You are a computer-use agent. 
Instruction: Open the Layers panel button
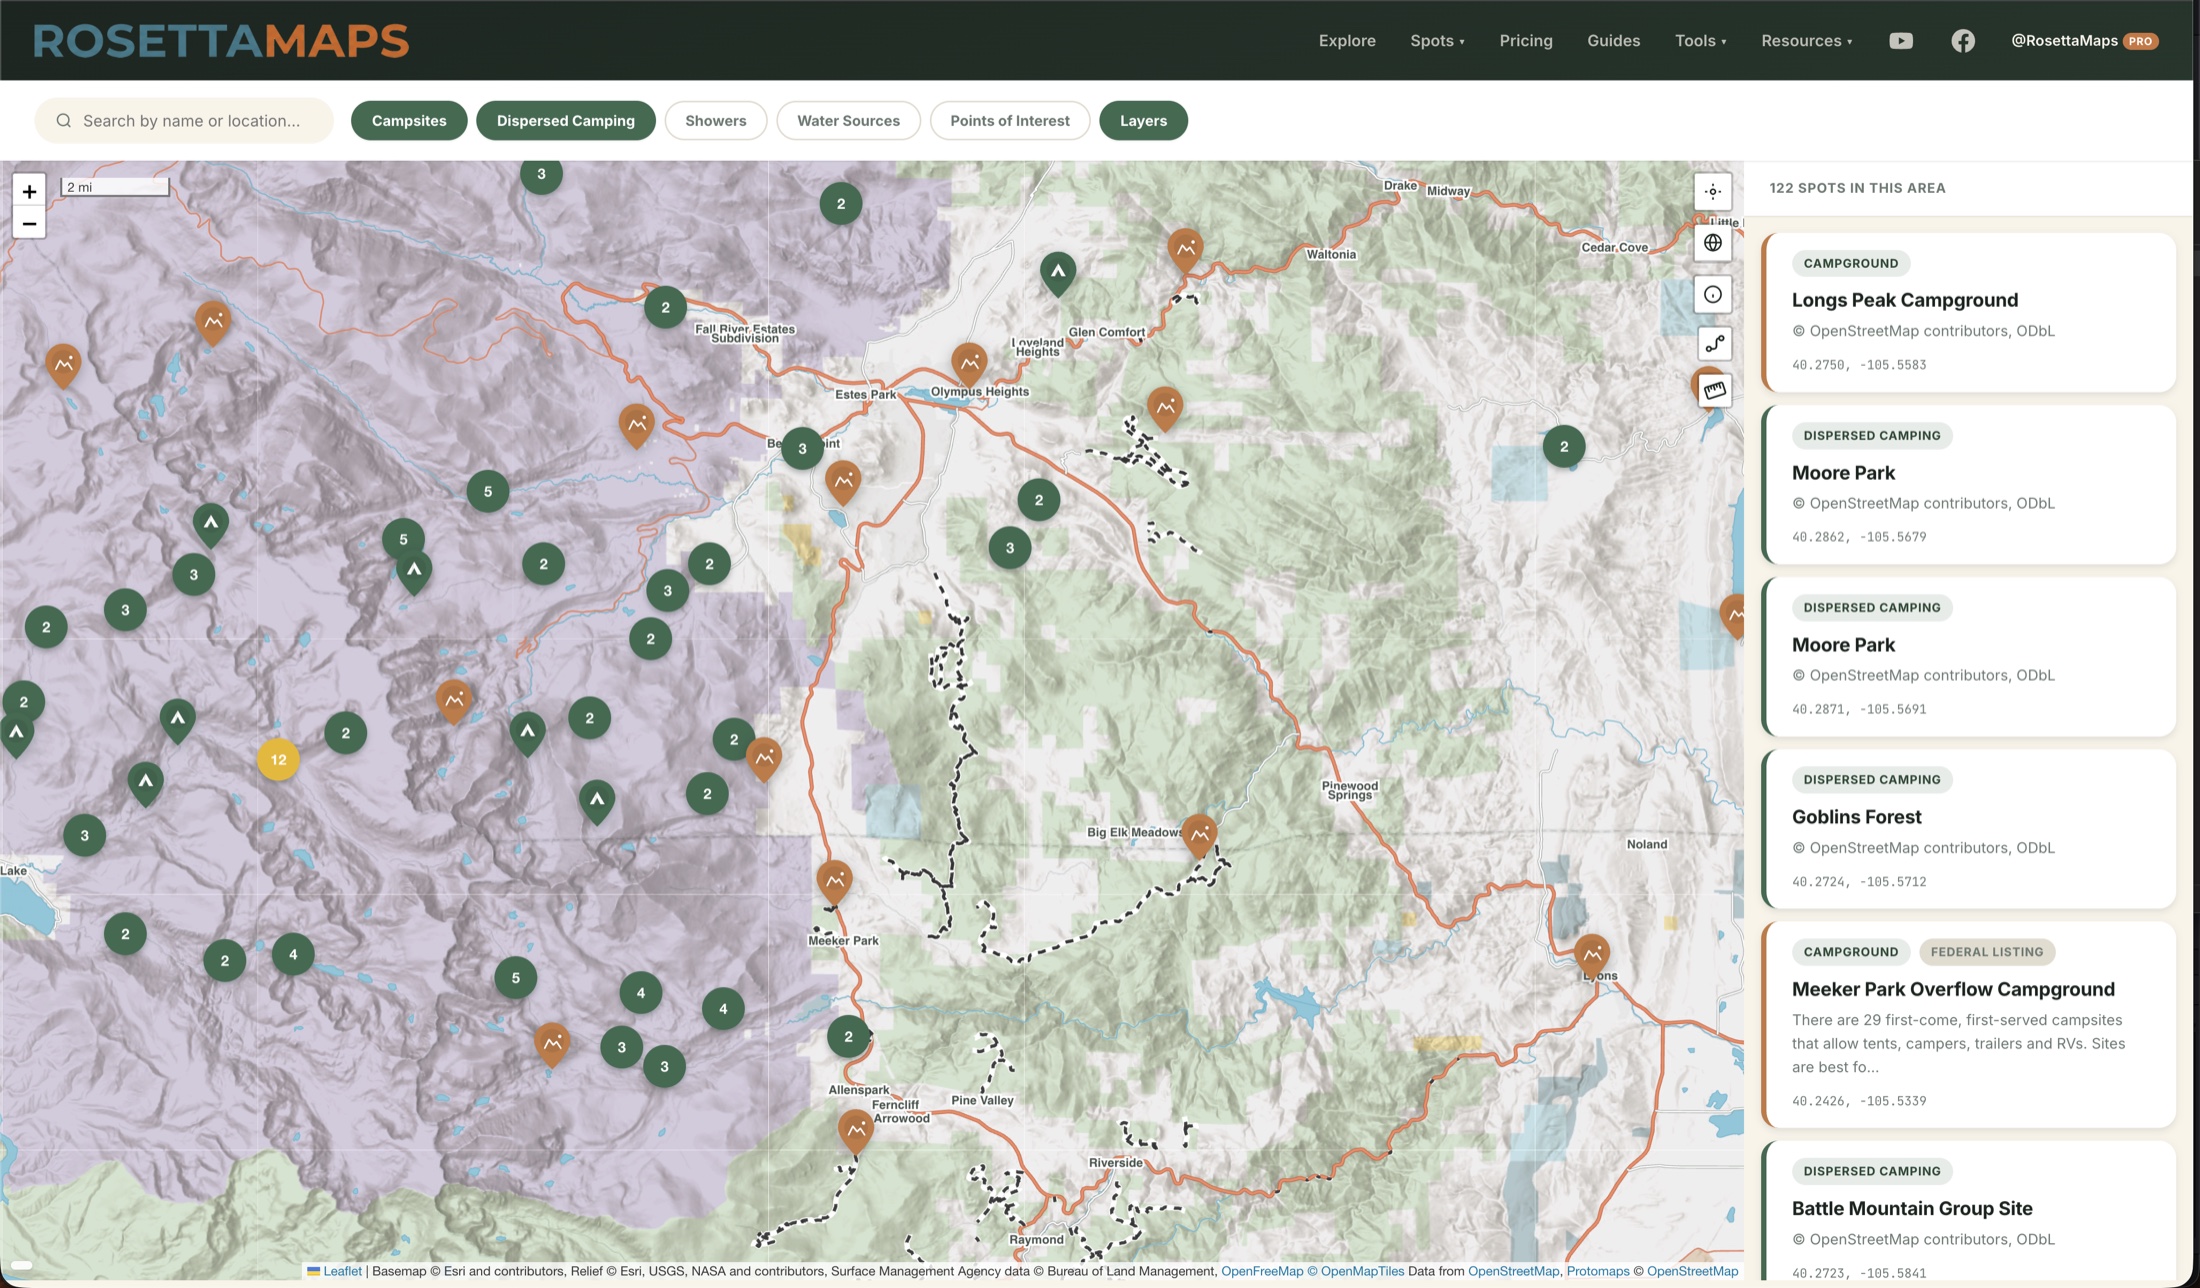click(1143, 120)
